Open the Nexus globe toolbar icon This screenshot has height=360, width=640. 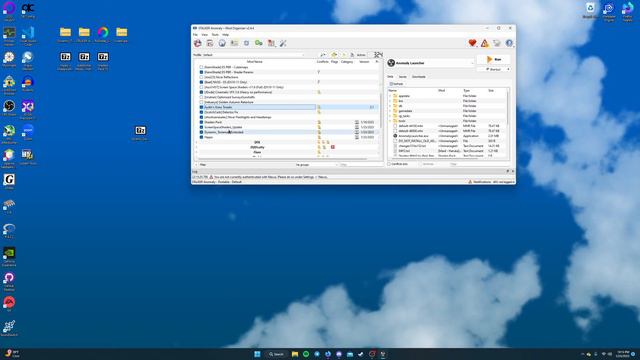point(222,43)
